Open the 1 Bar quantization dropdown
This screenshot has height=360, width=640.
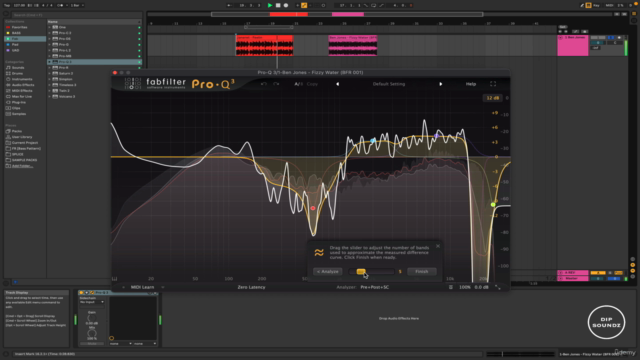tap(77, 5)
